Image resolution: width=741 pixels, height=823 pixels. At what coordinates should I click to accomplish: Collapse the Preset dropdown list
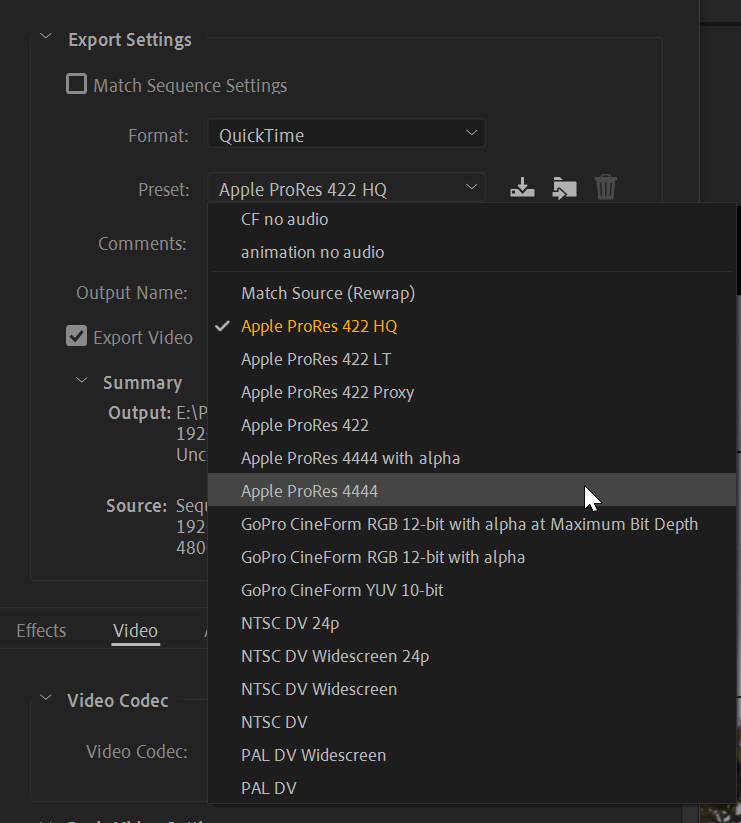[346, 189]
